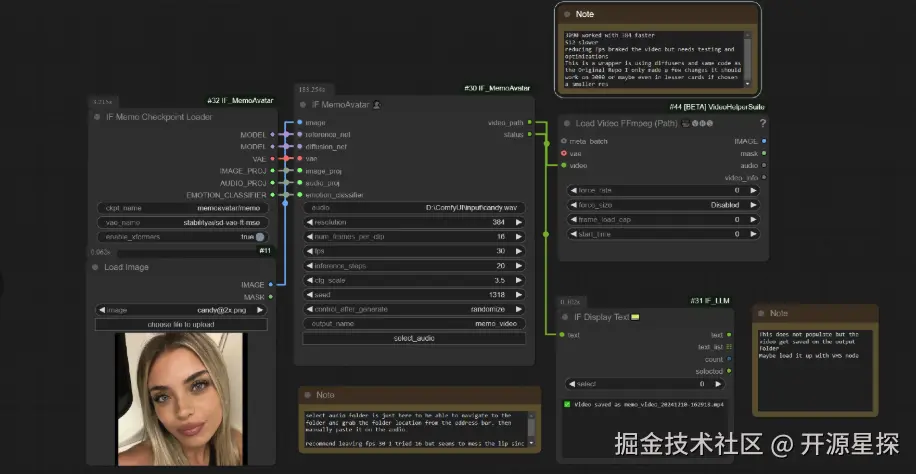Image resolution: width=916 pixels, height=474 pixels.
Task: Increase inference_steps with right arrow
Action: point(518,266)
